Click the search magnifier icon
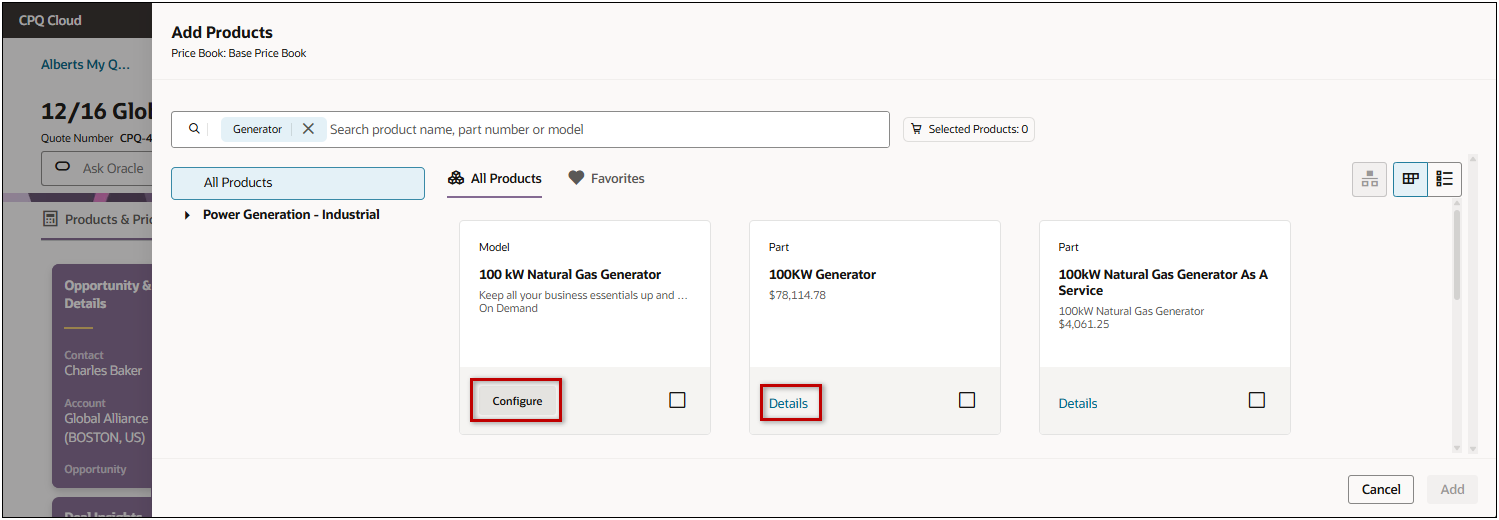This screenshot has width=1499, height=520. [194, 129]
